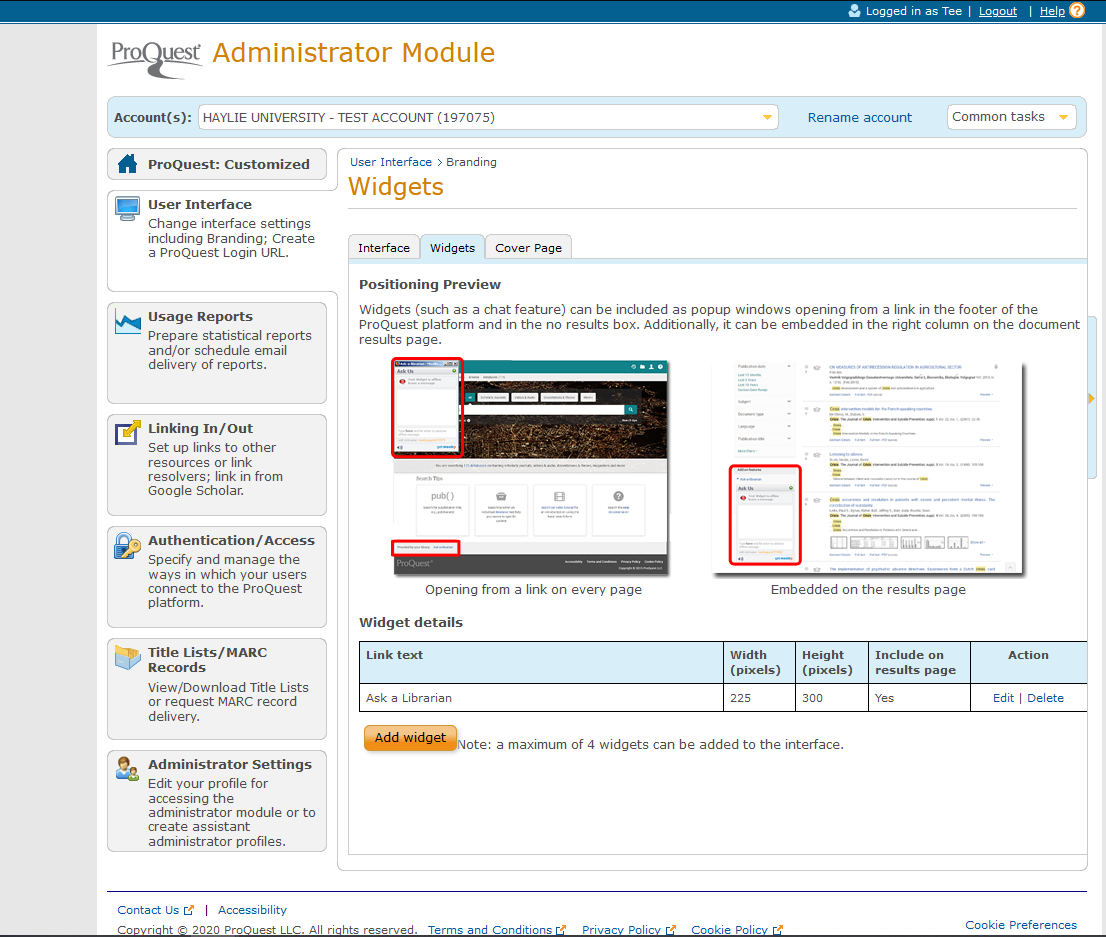
Task: Click the 'Widget details' heading
Action: pos(411,622)
